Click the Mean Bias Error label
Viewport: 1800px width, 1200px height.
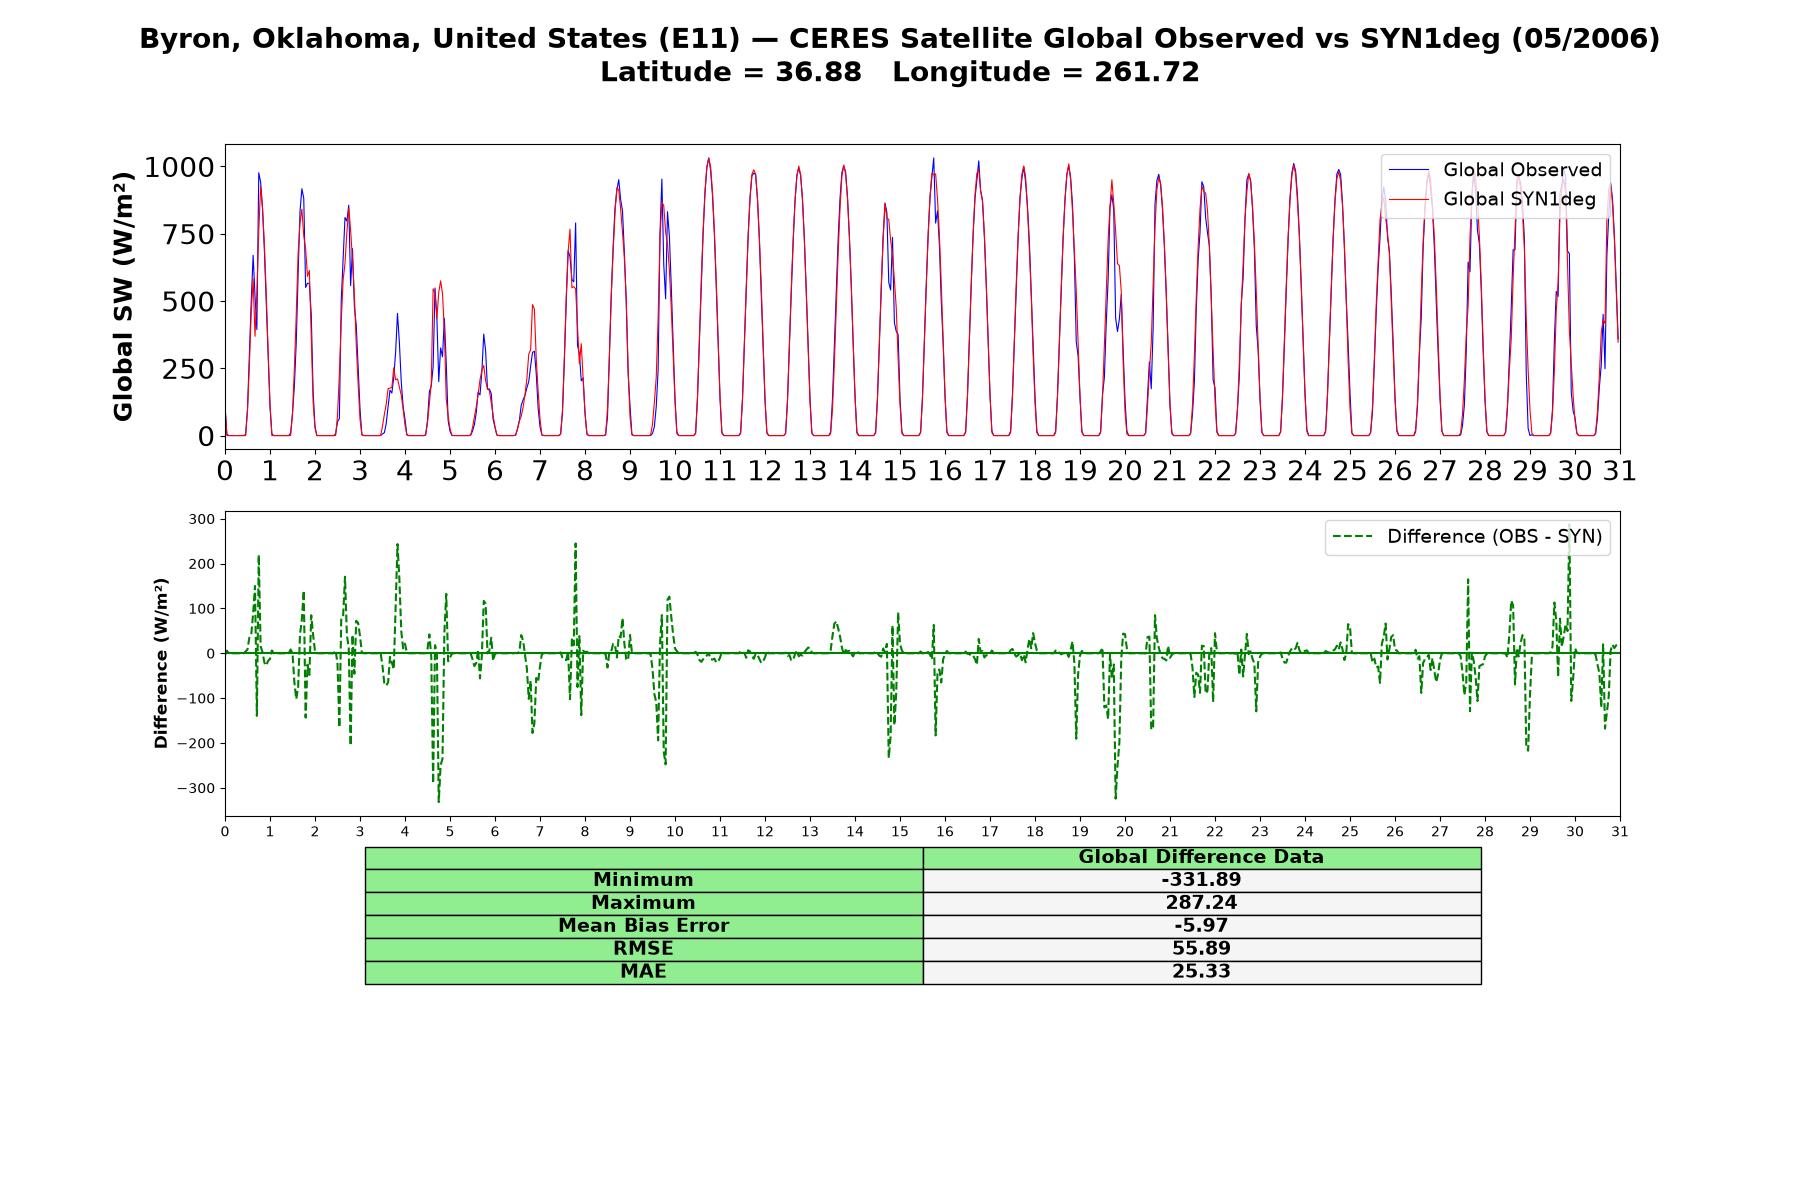644,926
